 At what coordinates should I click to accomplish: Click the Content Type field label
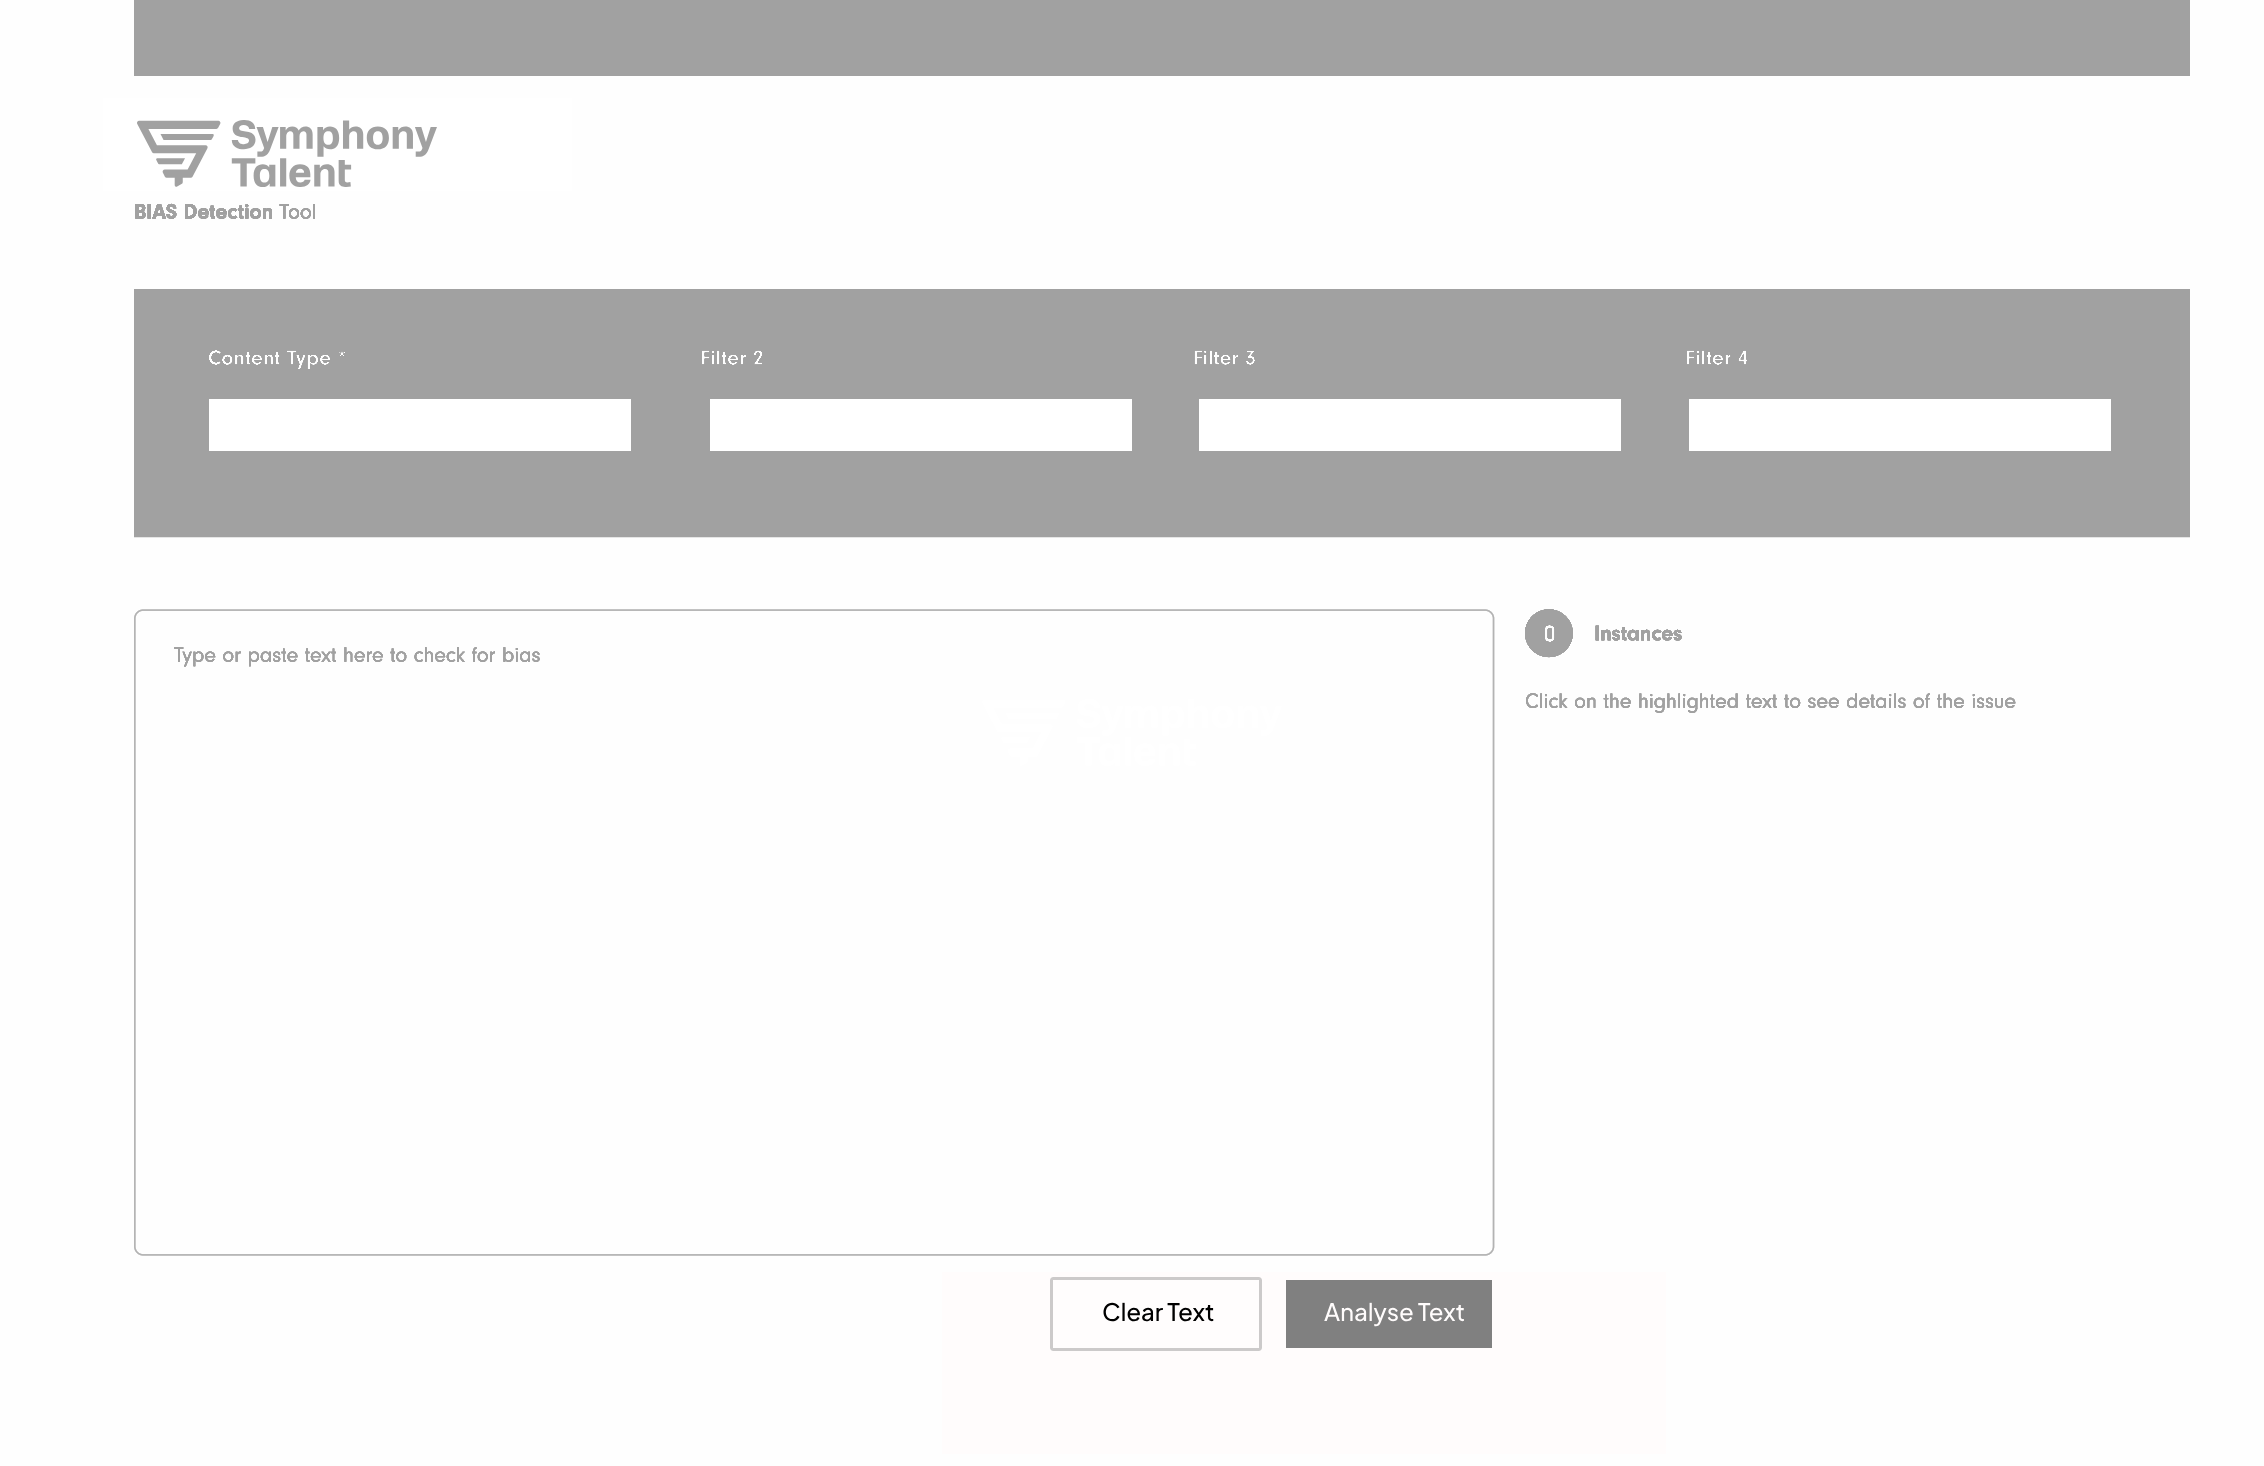tap(269, 358)
